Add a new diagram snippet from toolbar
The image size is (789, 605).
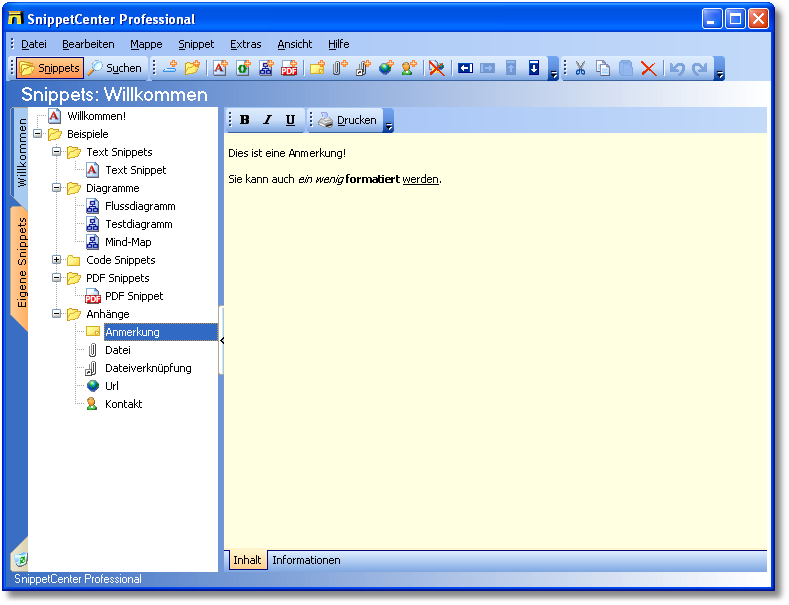(x=266, y=67)
